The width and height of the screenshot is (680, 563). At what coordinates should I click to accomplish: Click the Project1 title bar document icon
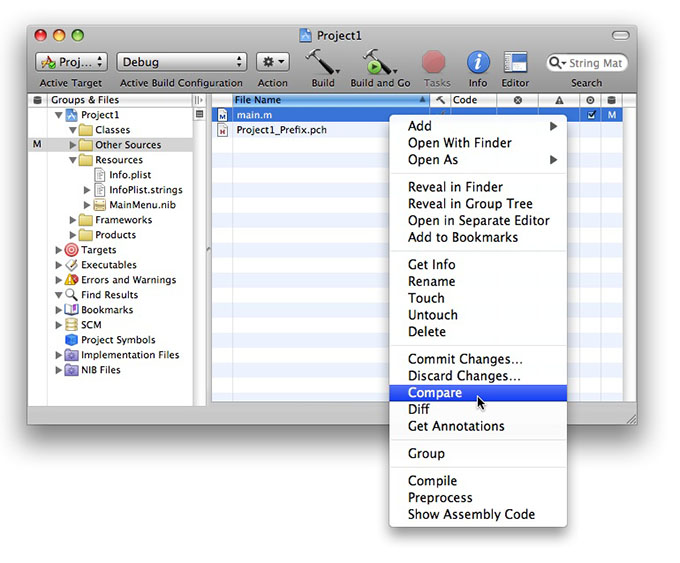(305, 36)
